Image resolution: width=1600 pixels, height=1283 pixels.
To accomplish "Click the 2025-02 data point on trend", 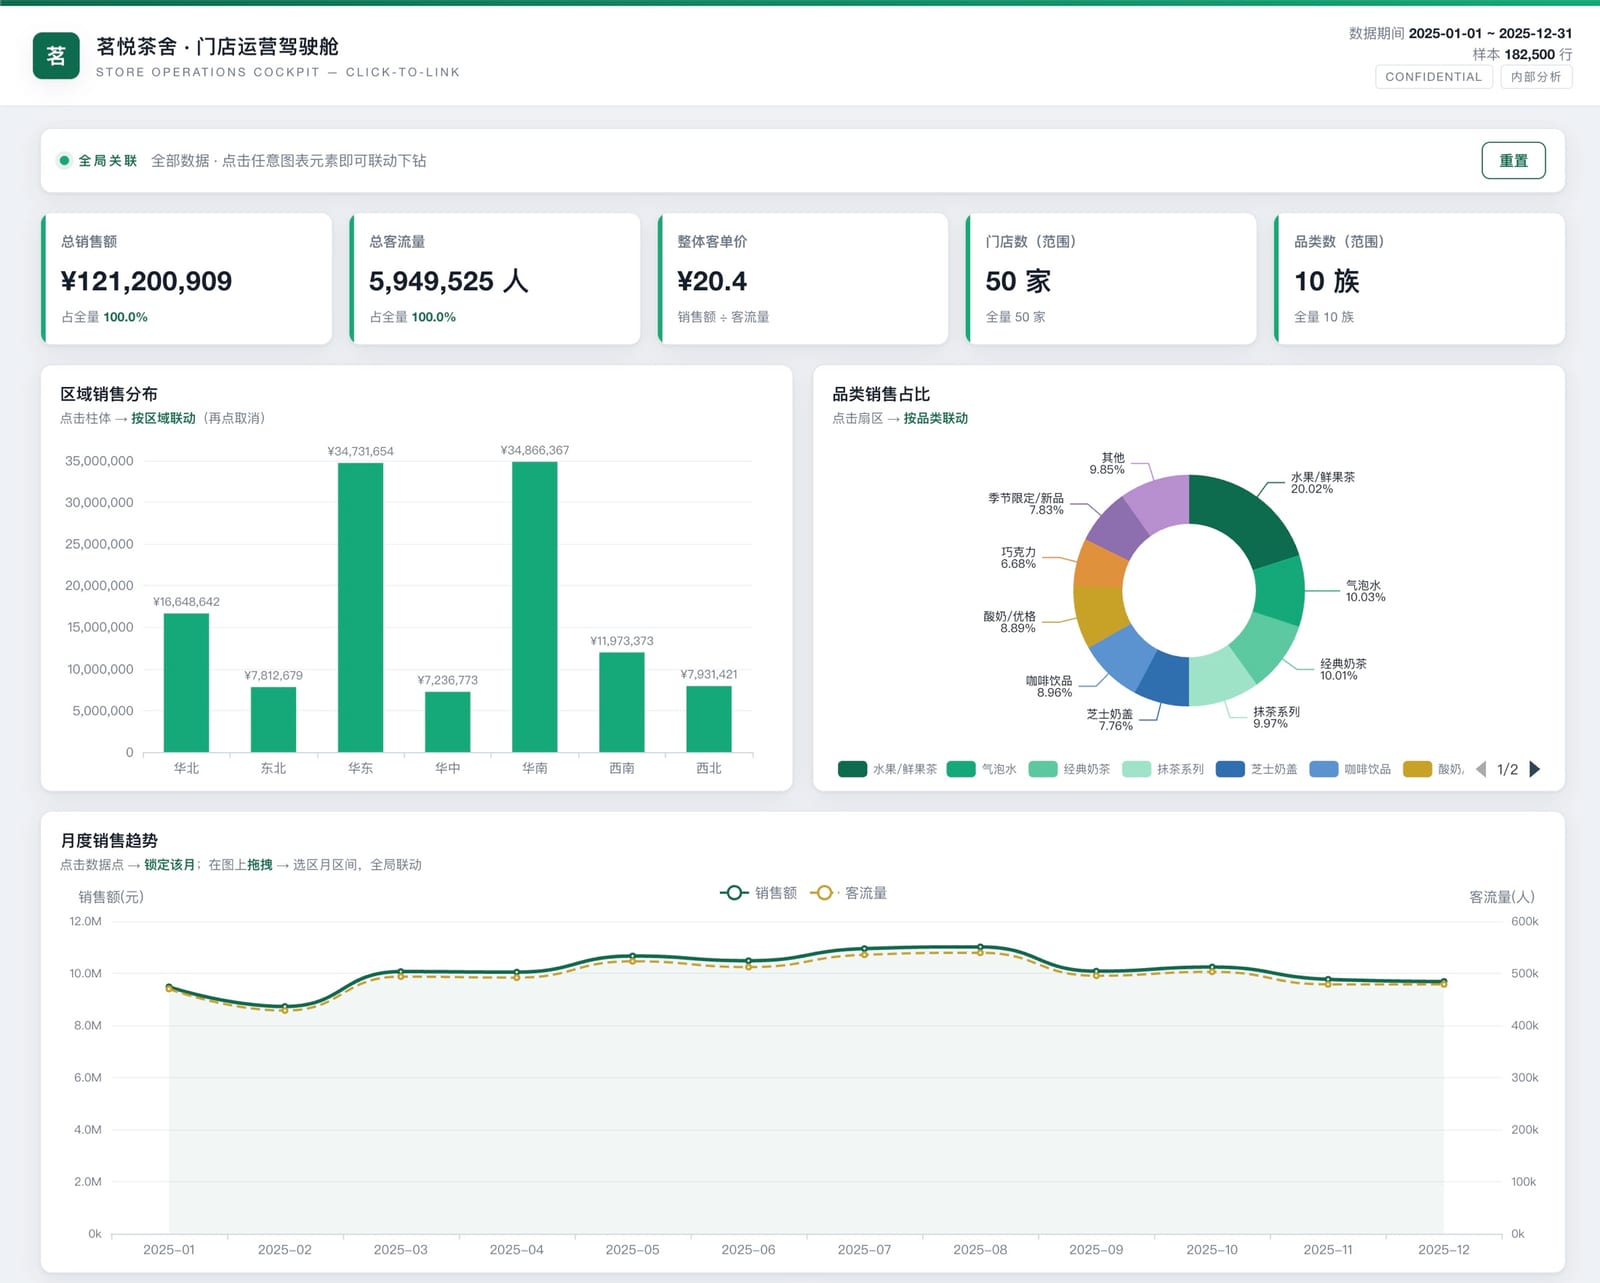I will [x=285, y=1007].
